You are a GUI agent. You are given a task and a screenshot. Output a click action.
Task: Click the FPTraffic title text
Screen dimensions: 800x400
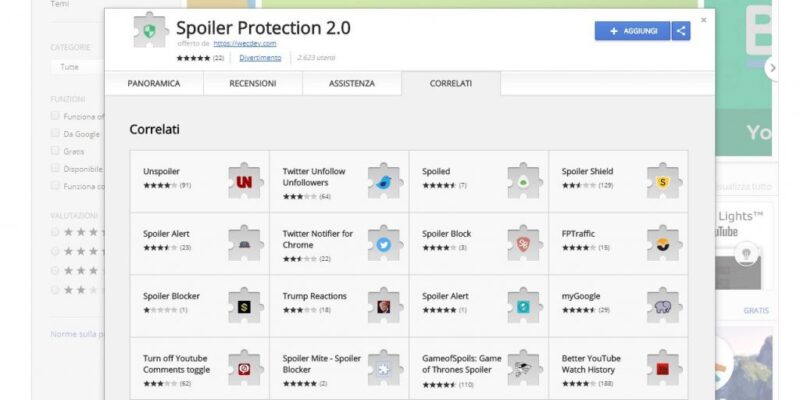tap(578, 234)
